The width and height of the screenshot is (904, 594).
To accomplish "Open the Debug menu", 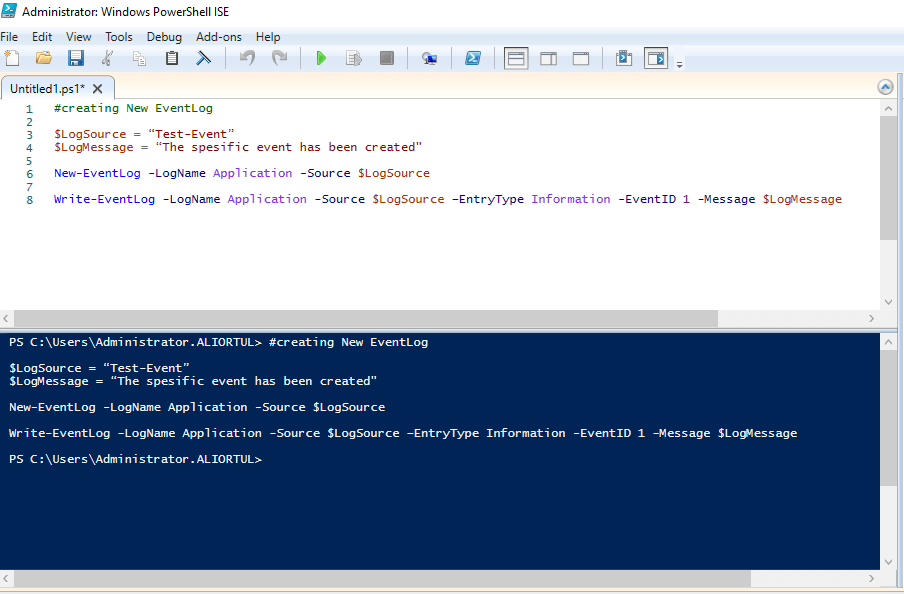I will (x=164, y=37).
